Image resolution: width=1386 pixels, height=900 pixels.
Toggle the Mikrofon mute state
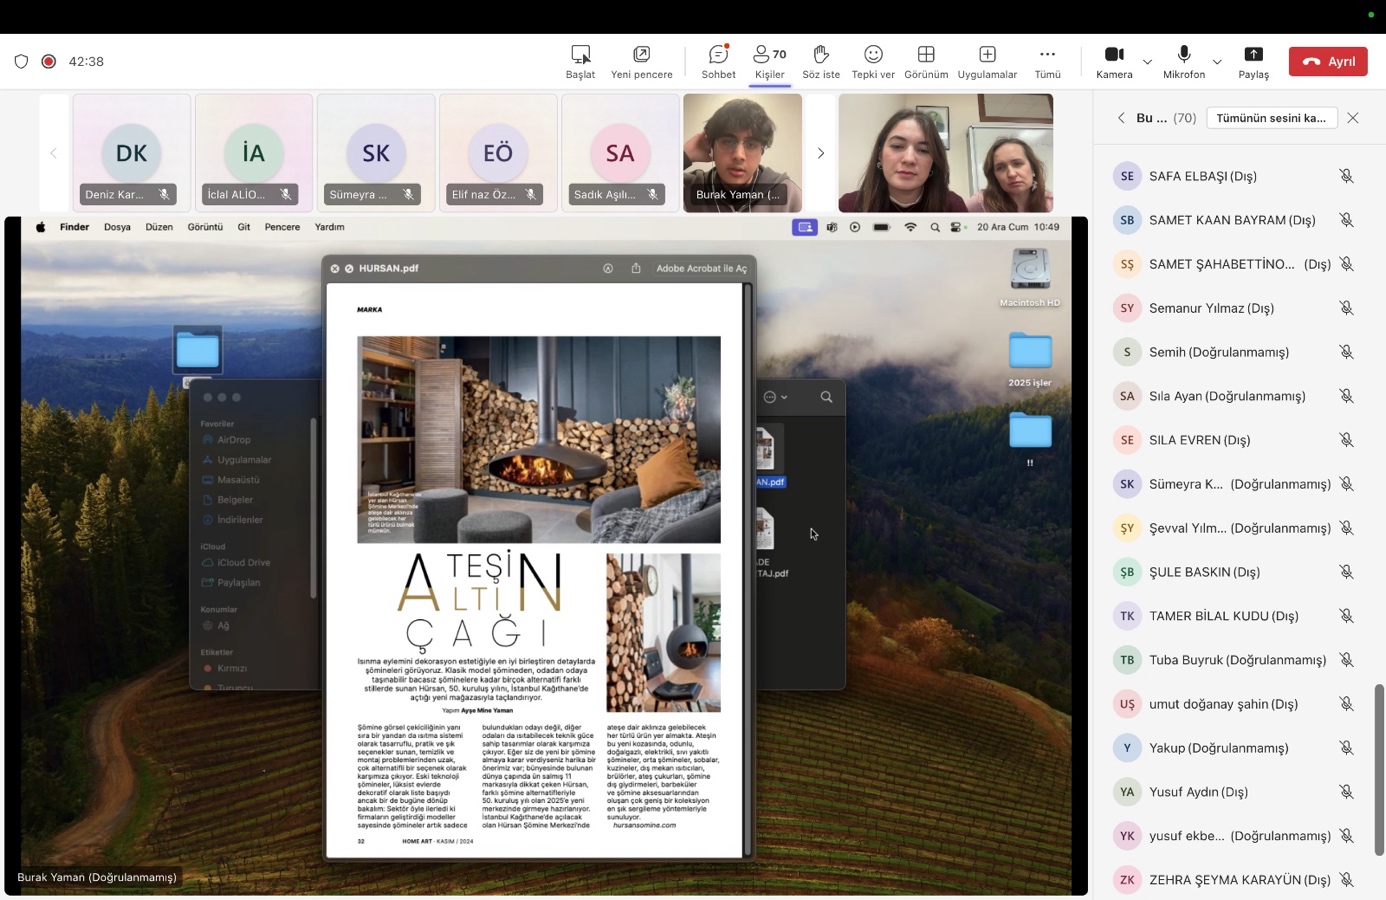(1184, 61)
